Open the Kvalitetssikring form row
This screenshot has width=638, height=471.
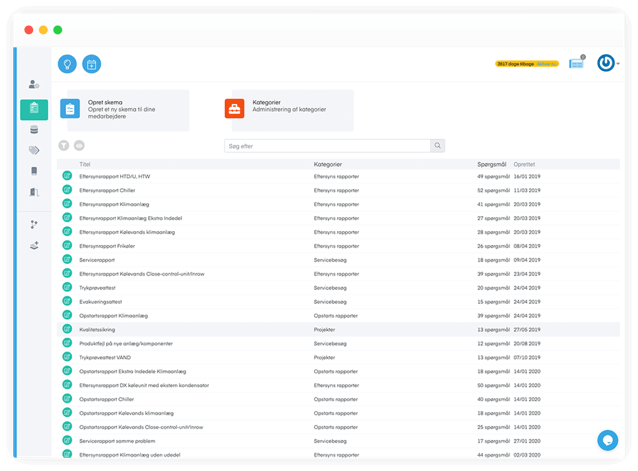coord(98,329)
